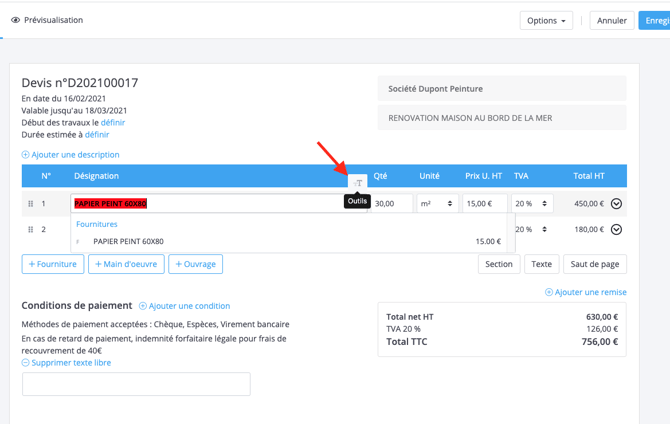
Task: Open the circular chevron menu for line 1
Action: (616, 204)
